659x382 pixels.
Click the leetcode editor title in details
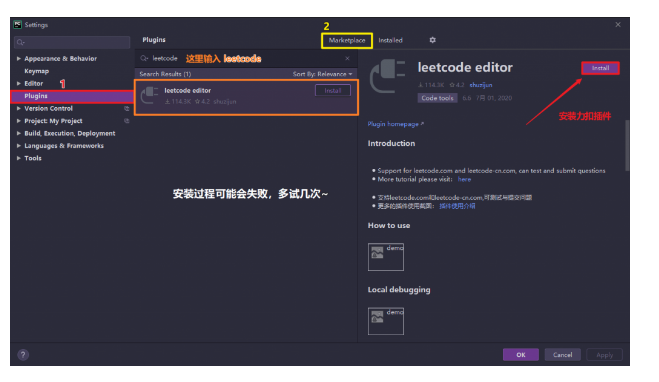pos(465,67)
